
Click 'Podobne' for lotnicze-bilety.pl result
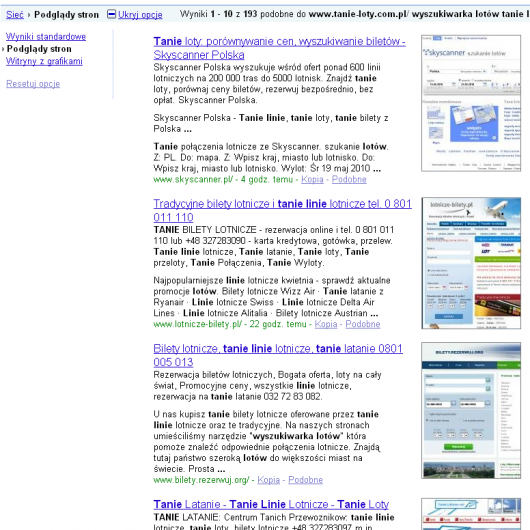[363, 324]
